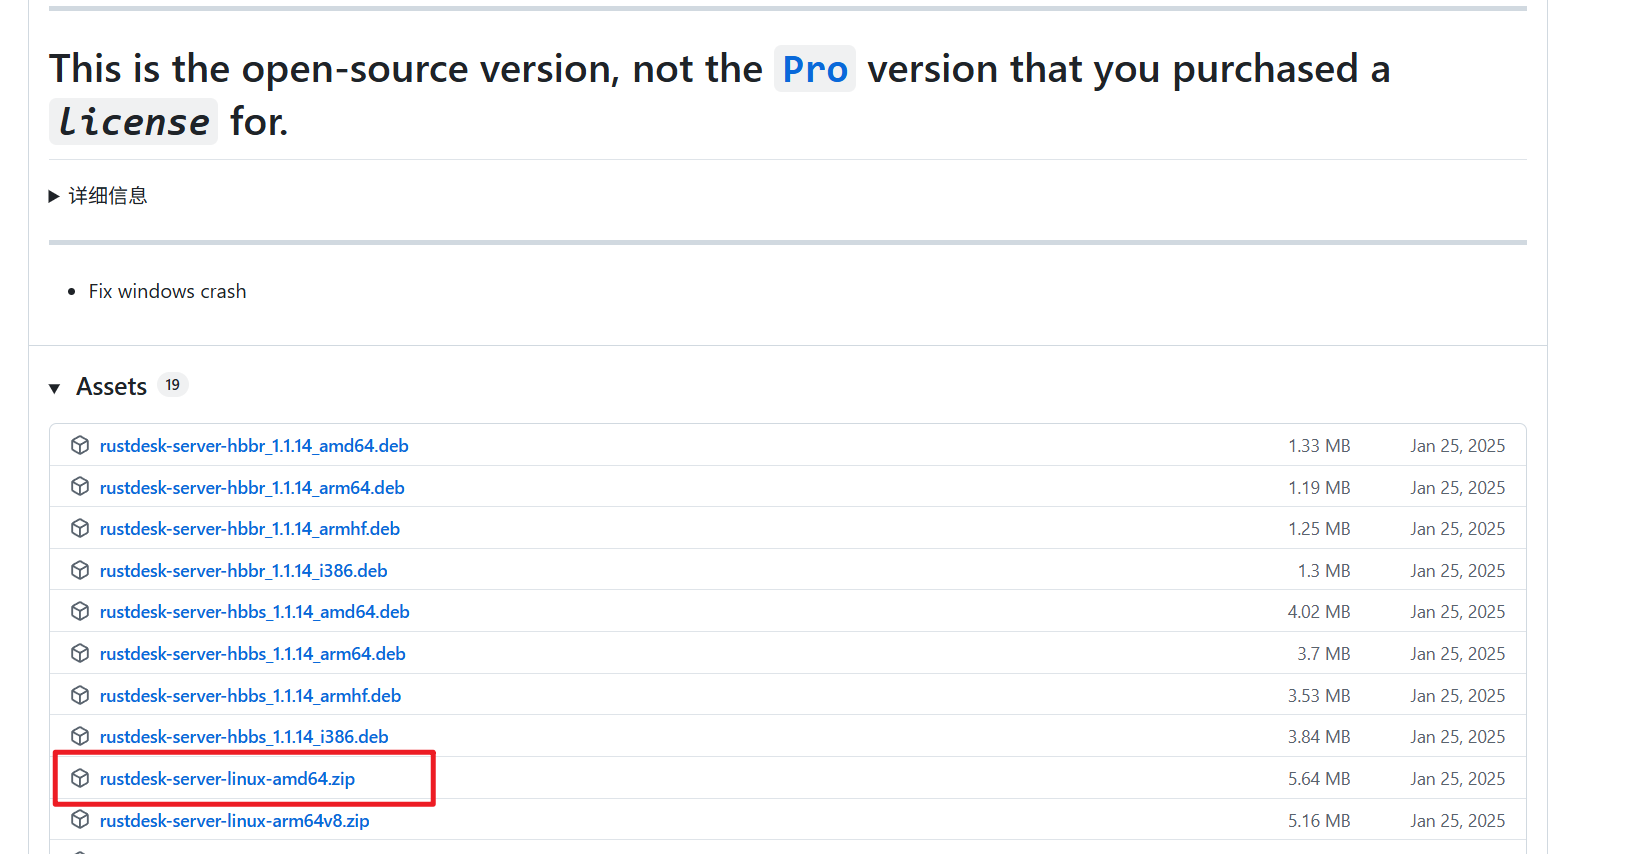
Task: Click package icon beside rustdesk-server-hbbs_1.1.14_arm64.deb
Action: (x=80, y=654)
